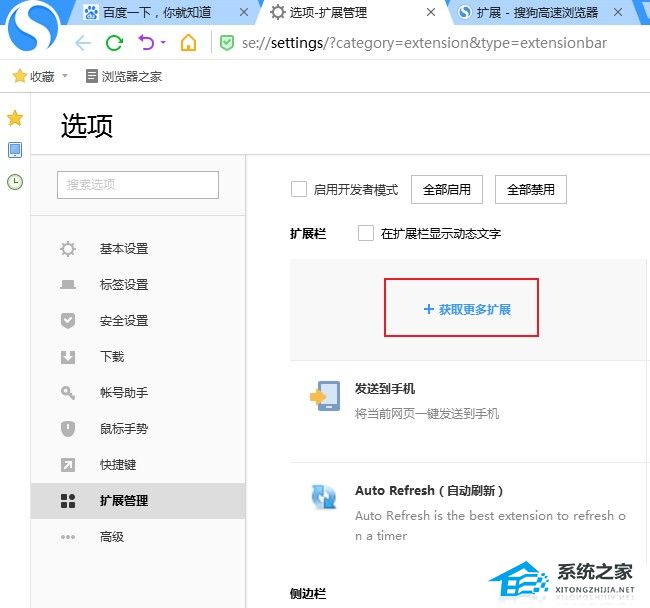Go to home page with the house icon
650x608 pixels.
tap(188, 43)
